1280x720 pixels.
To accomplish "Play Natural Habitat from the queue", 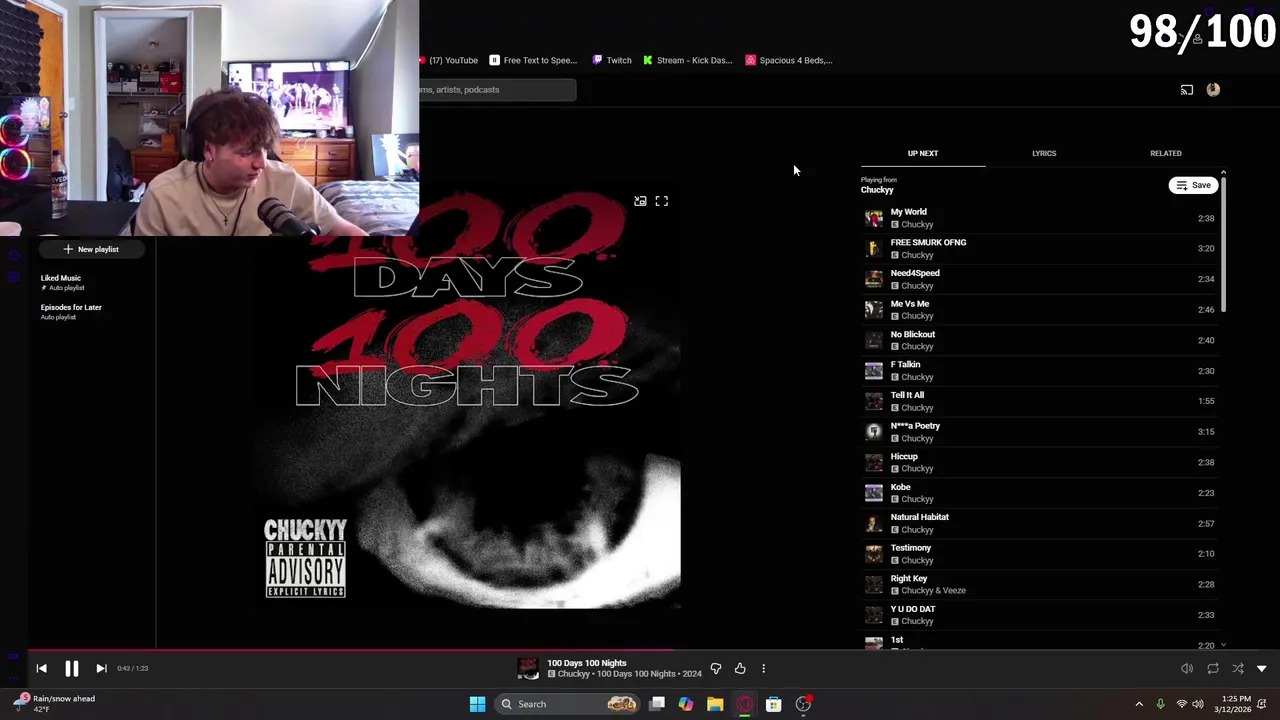I will [x=1040, y=523].
